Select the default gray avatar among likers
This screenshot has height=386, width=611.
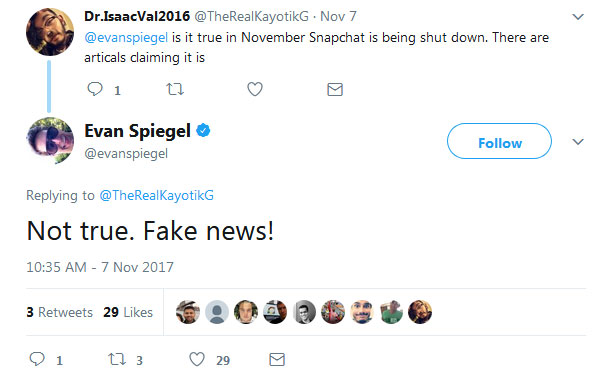(x=217, y=312)
